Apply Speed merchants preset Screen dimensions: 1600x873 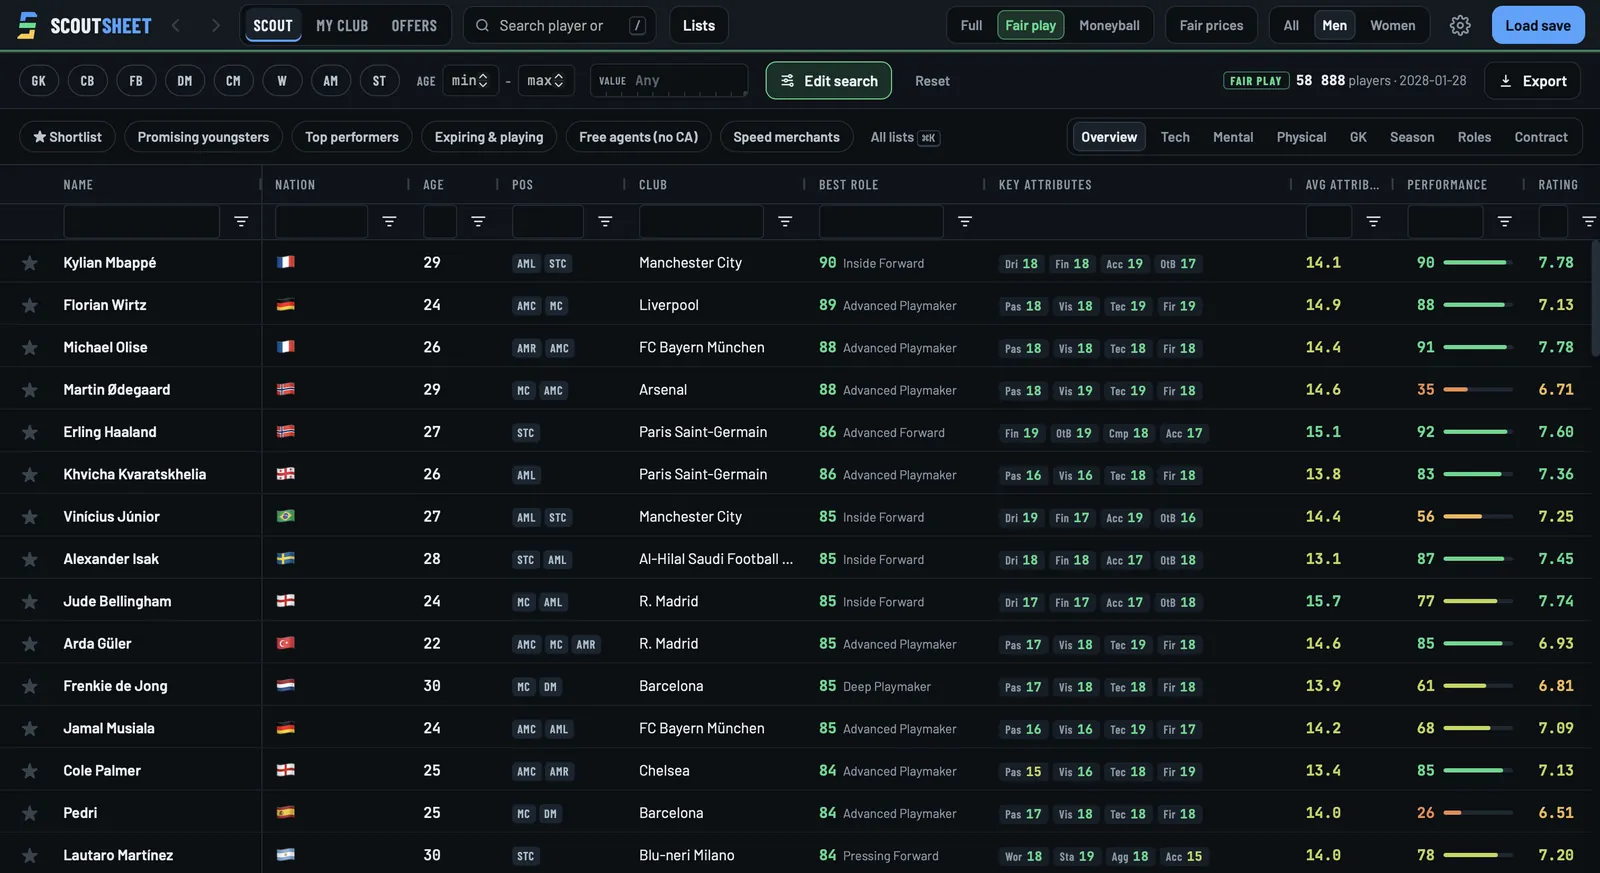[x=786, y=137]
